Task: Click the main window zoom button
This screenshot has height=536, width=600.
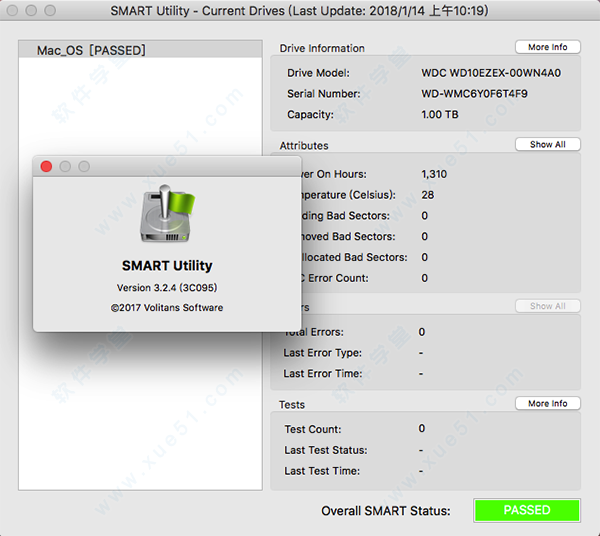Action: 50,10
